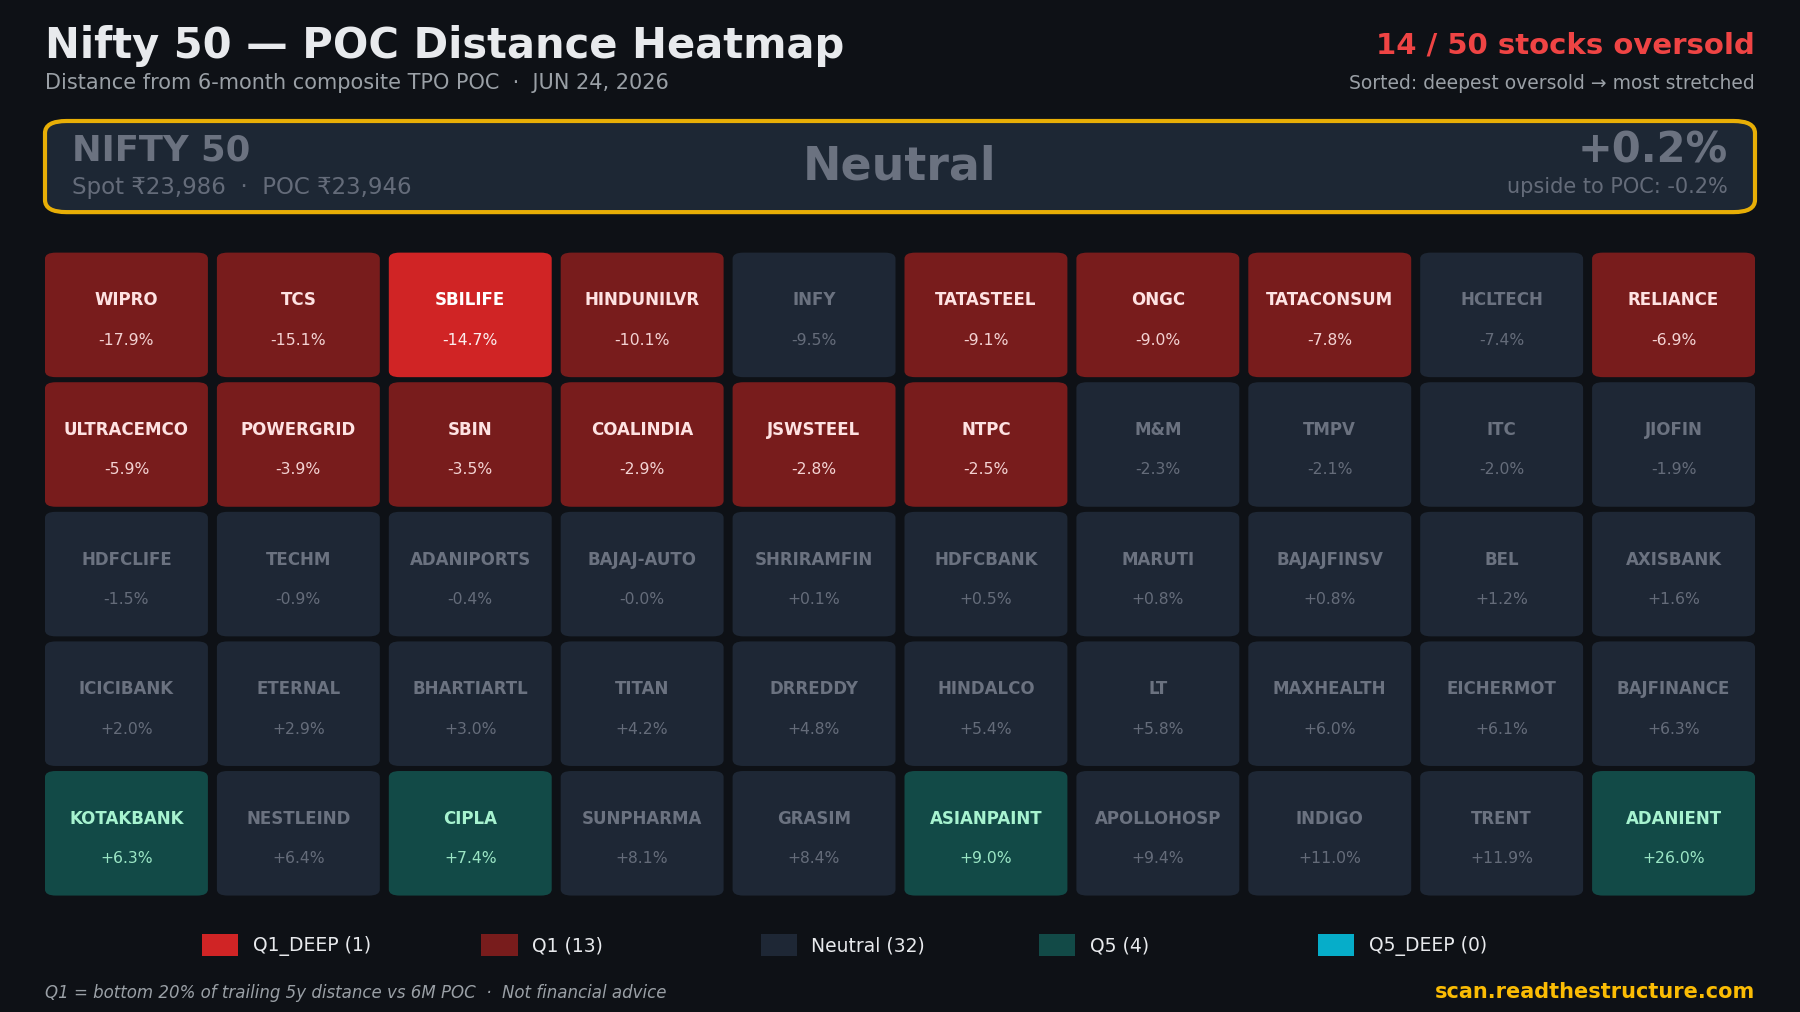Select the TATACONSUM tile
The image size is (1800, 1012).
[x=1330, y=315]
